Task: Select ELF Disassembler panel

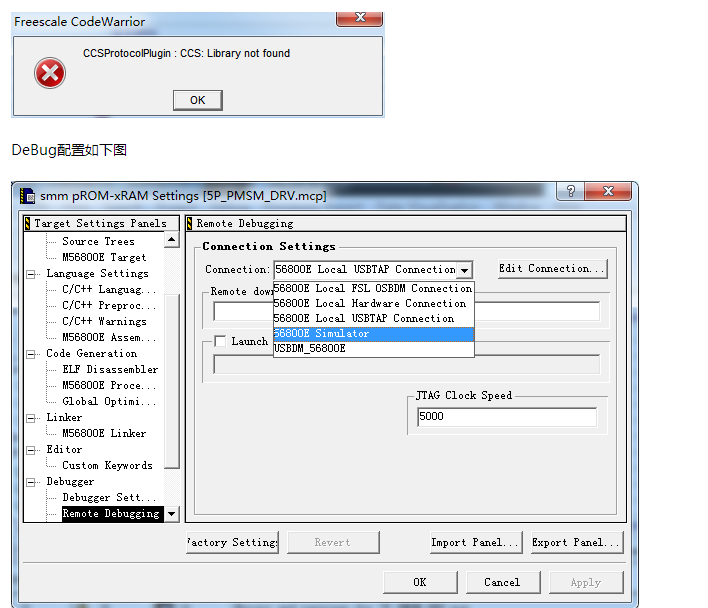Action: [110, 369]
